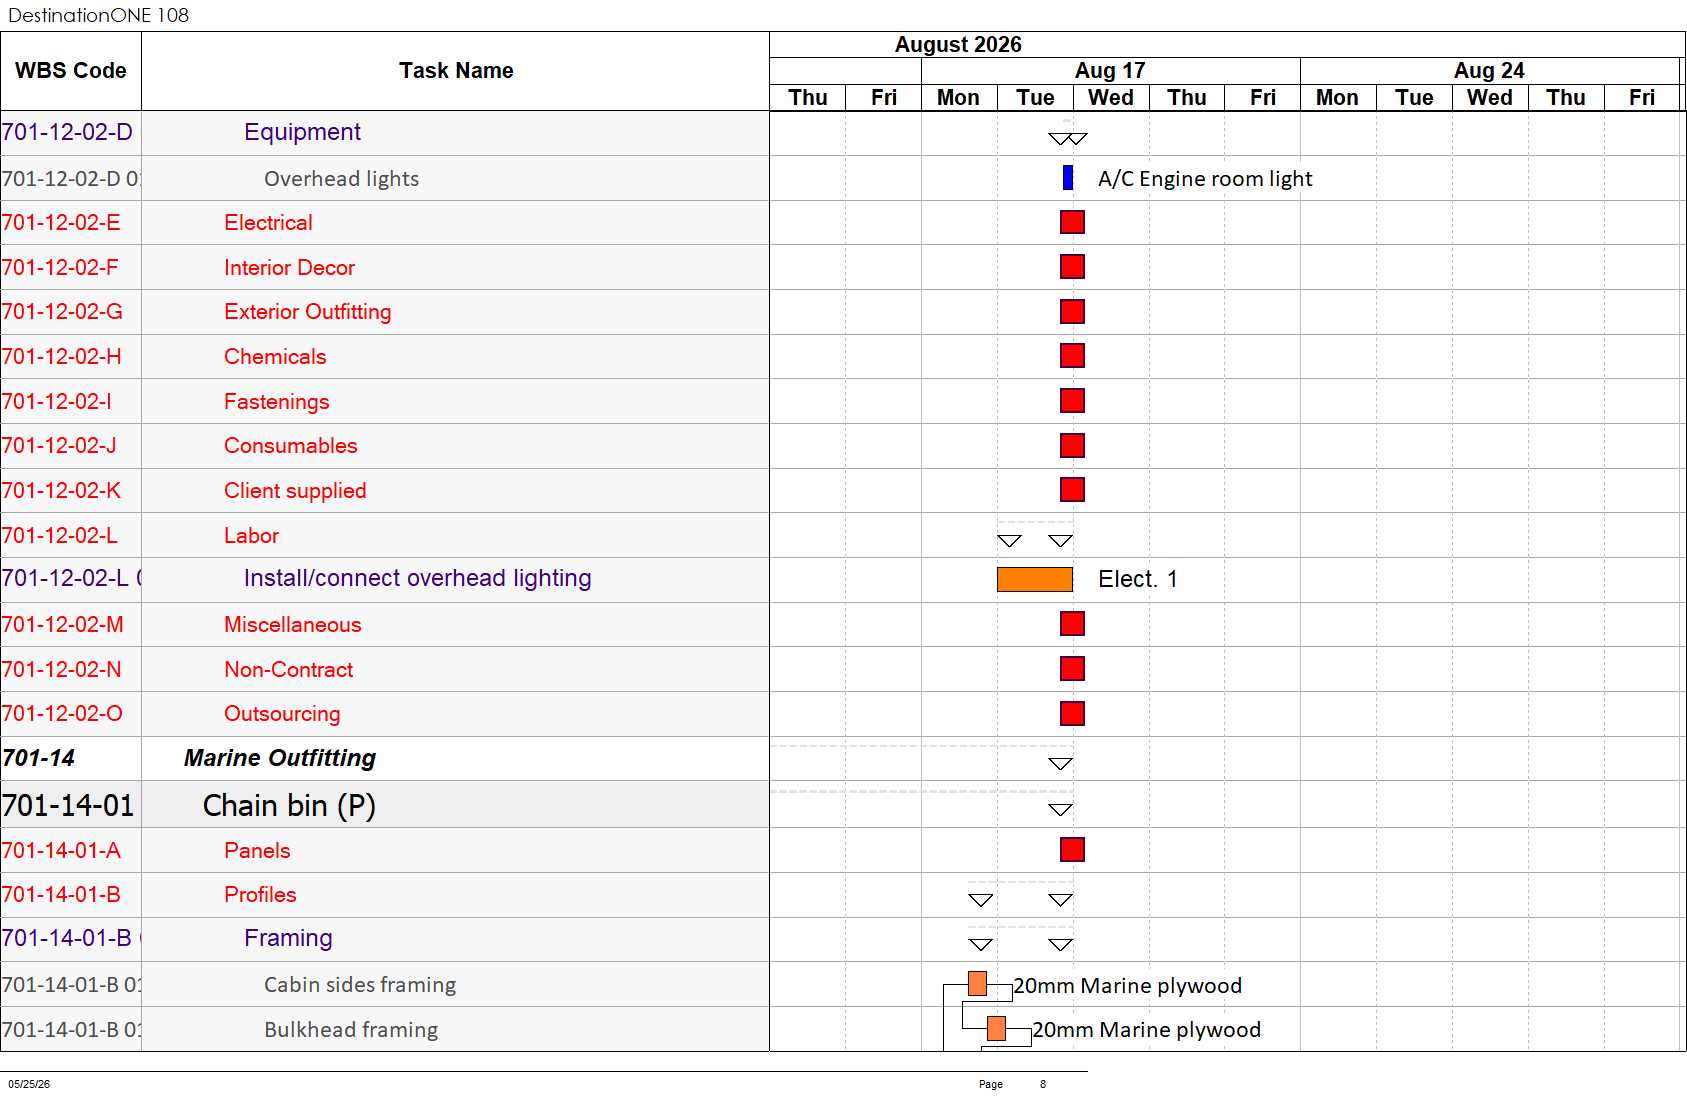Select the orange Bulkhead framing bar
Image resolution: width=1687 pixels, height=1097 pixels.
coord(996,1028)
